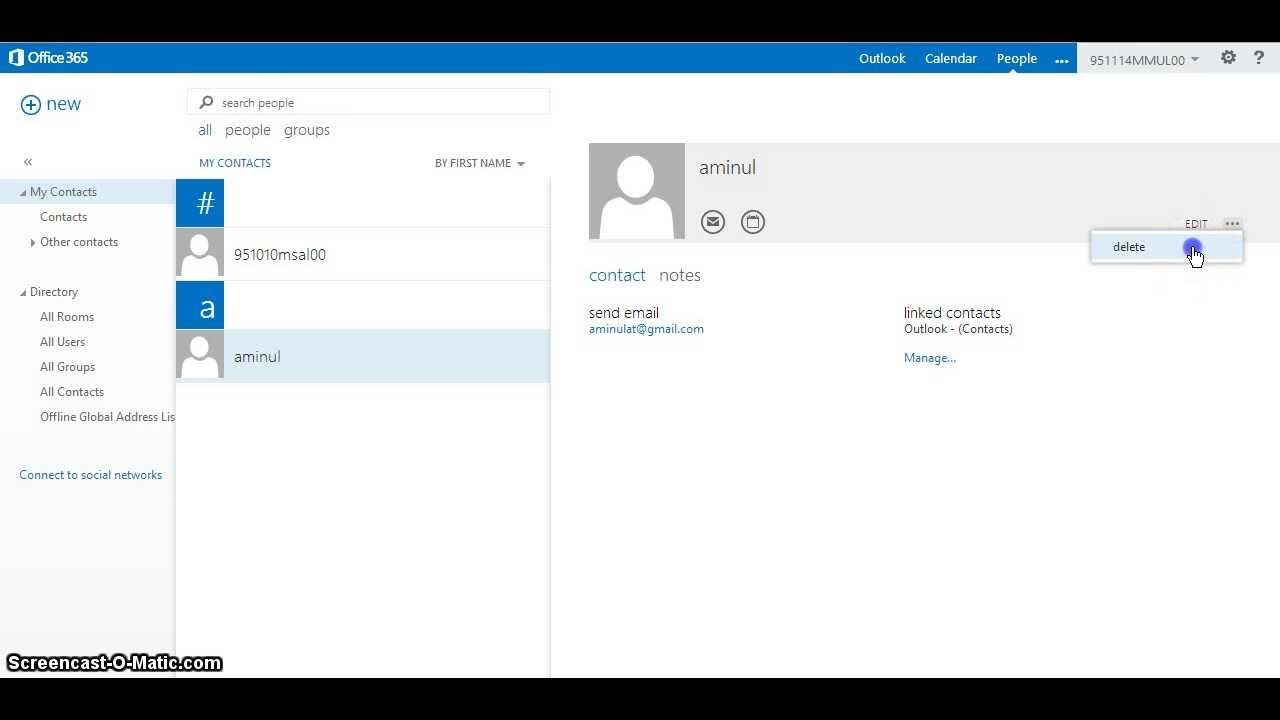The height and width of the screenshot is (720, 1280).
Task: Click the avatar next to aminul in list
Action: tap(200, 355)
